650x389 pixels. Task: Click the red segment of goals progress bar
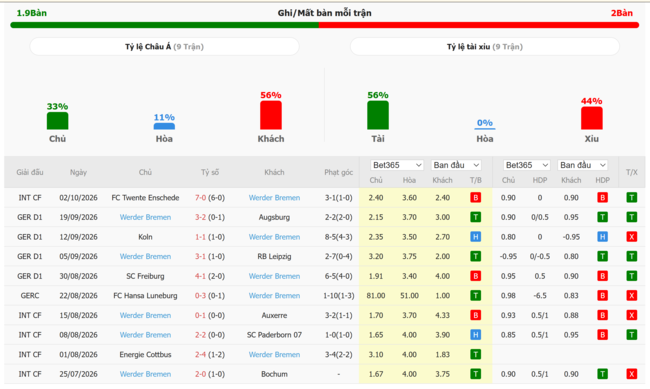[x=479, y=25]
